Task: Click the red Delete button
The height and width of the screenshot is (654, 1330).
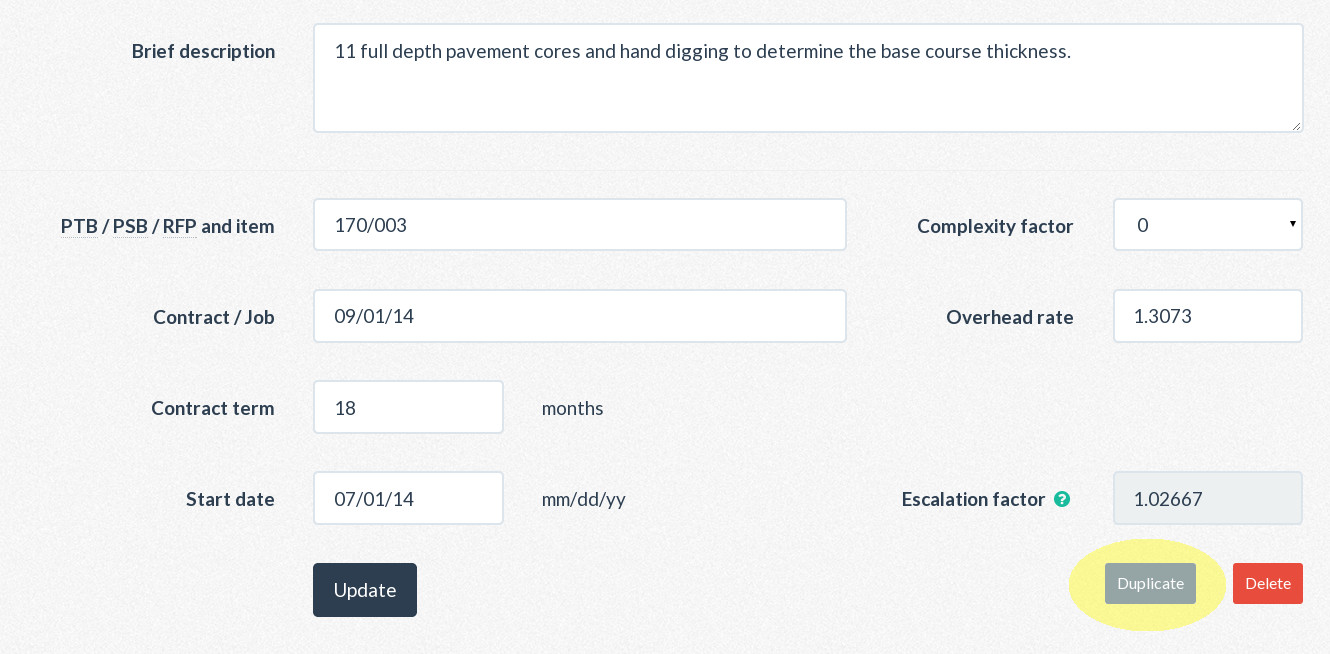Action: 1267,584
